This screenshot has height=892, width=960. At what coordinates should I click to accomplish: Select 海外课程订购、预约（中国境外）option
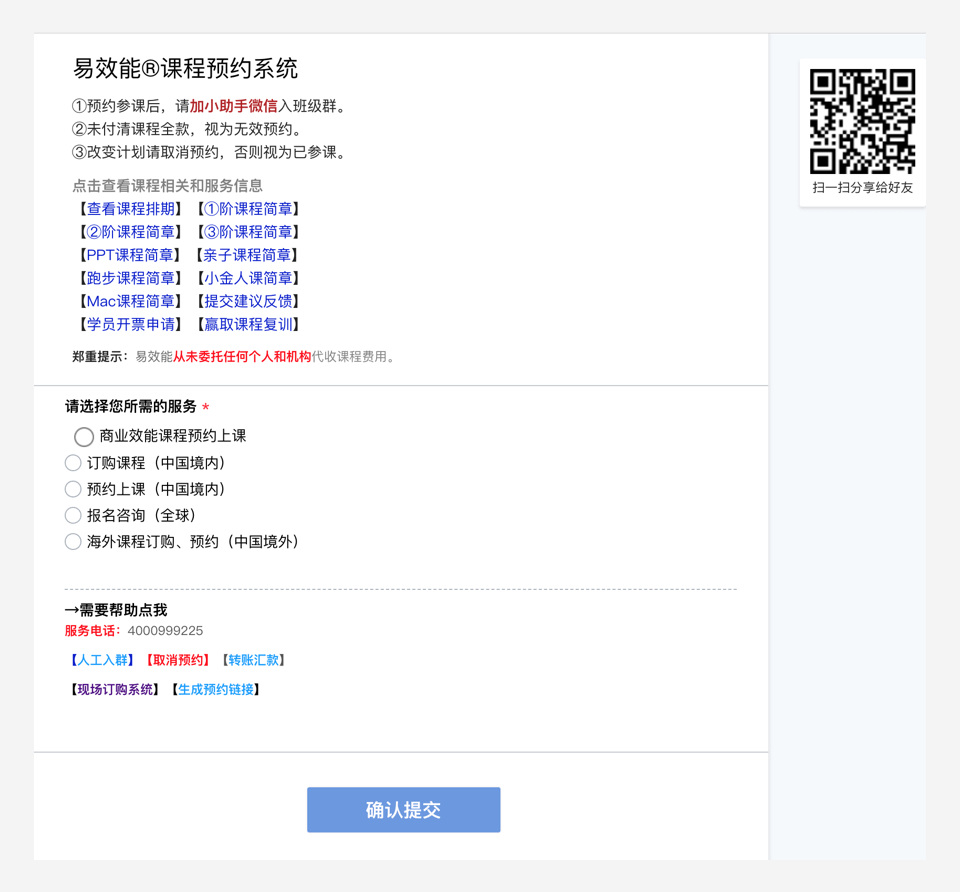tap(73, 542)
